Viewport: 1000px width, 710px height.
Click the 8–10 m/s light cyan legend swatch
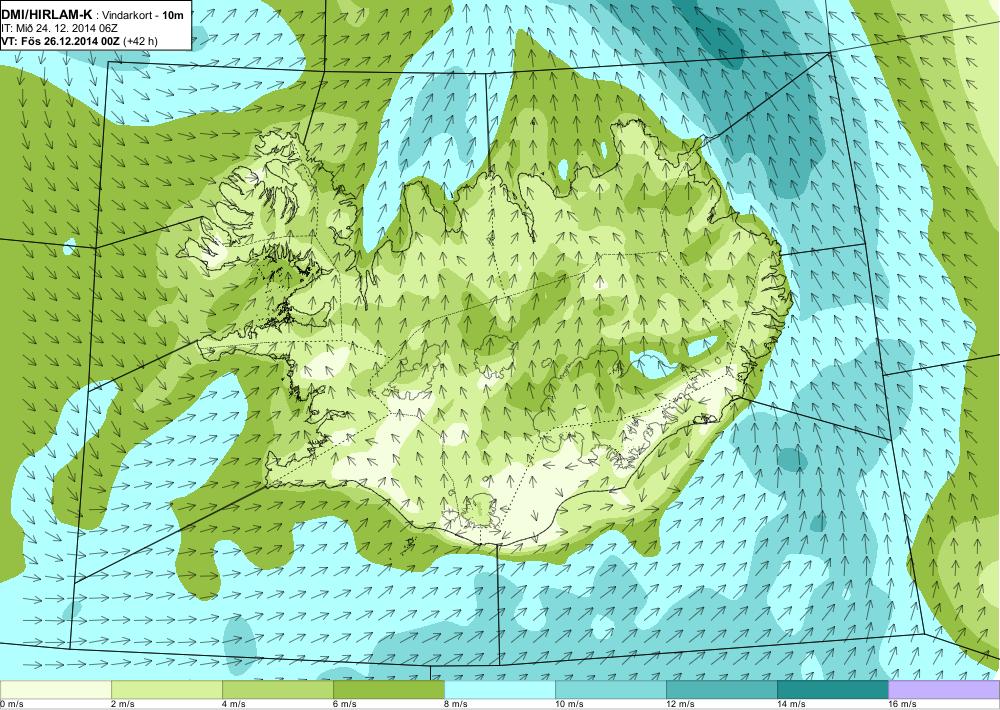(500, 690)
